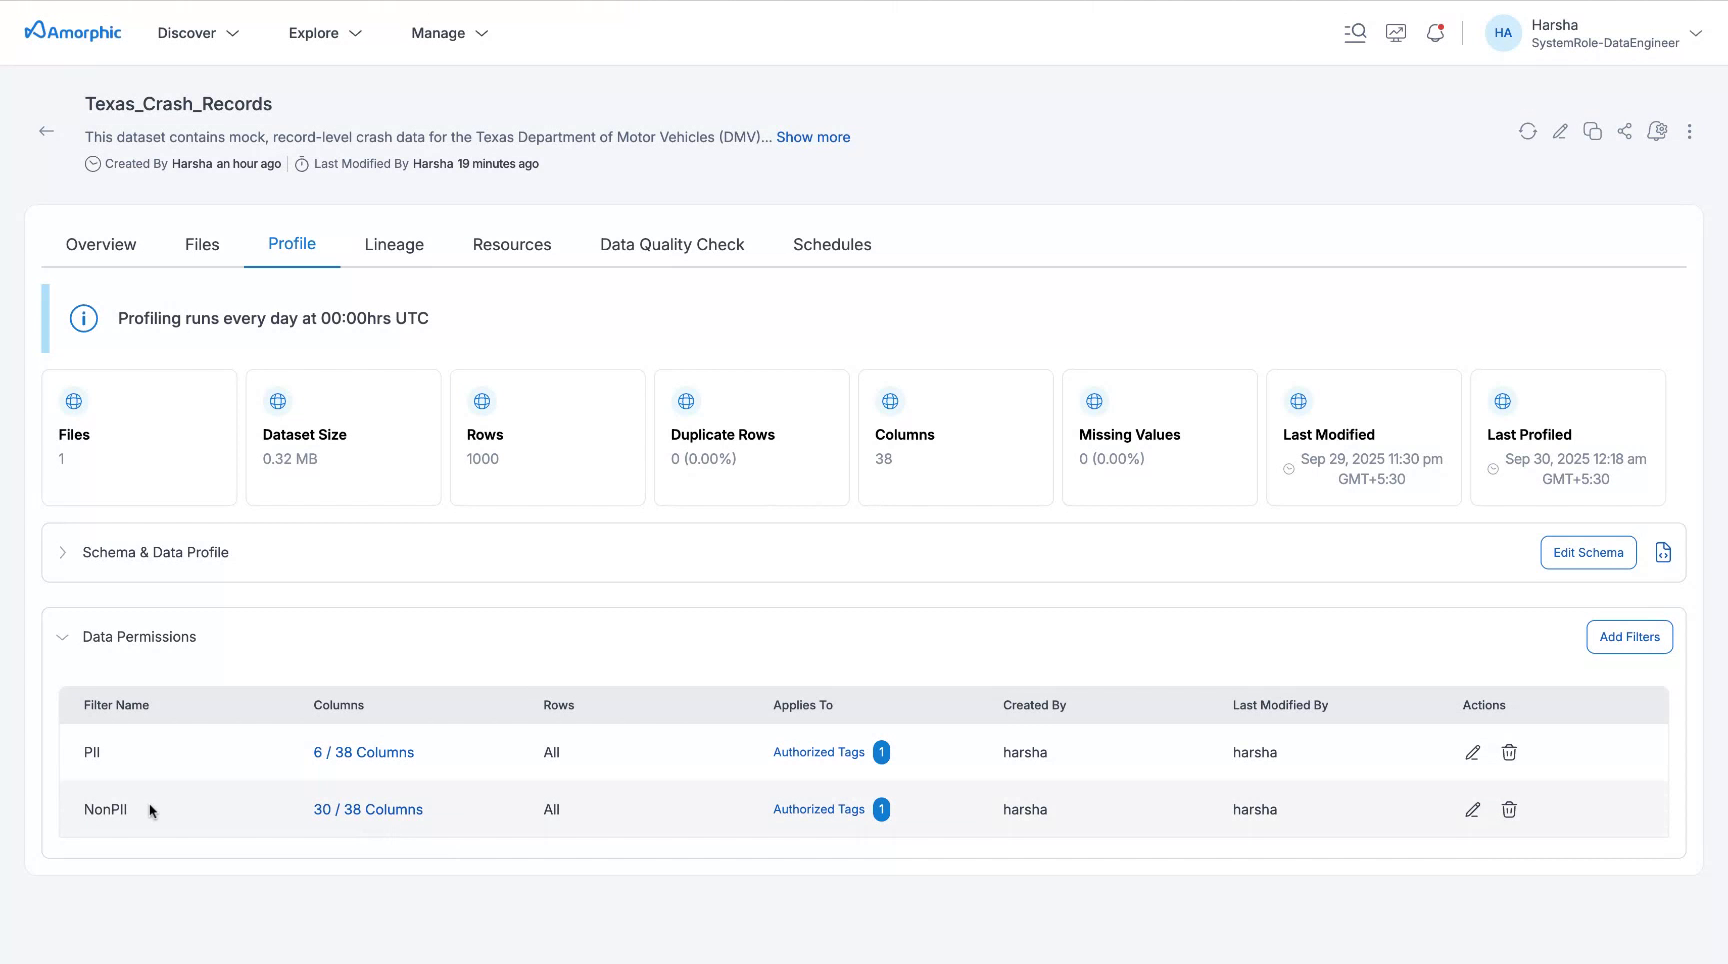Screen dimensions: 1728x964
Task: Click the back arrow beside dataset title
Action: (x=46, y=131)
